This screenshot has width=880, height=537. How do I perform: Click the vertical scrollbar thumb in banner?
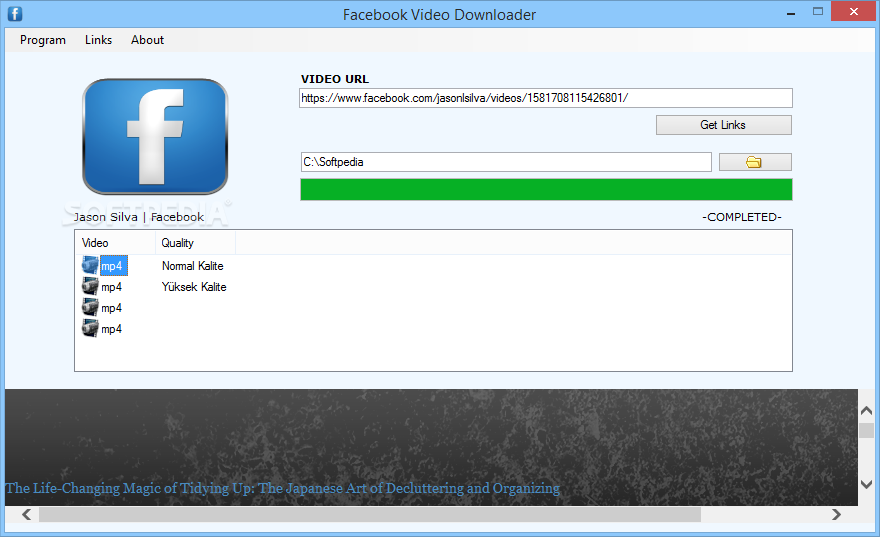867,430
